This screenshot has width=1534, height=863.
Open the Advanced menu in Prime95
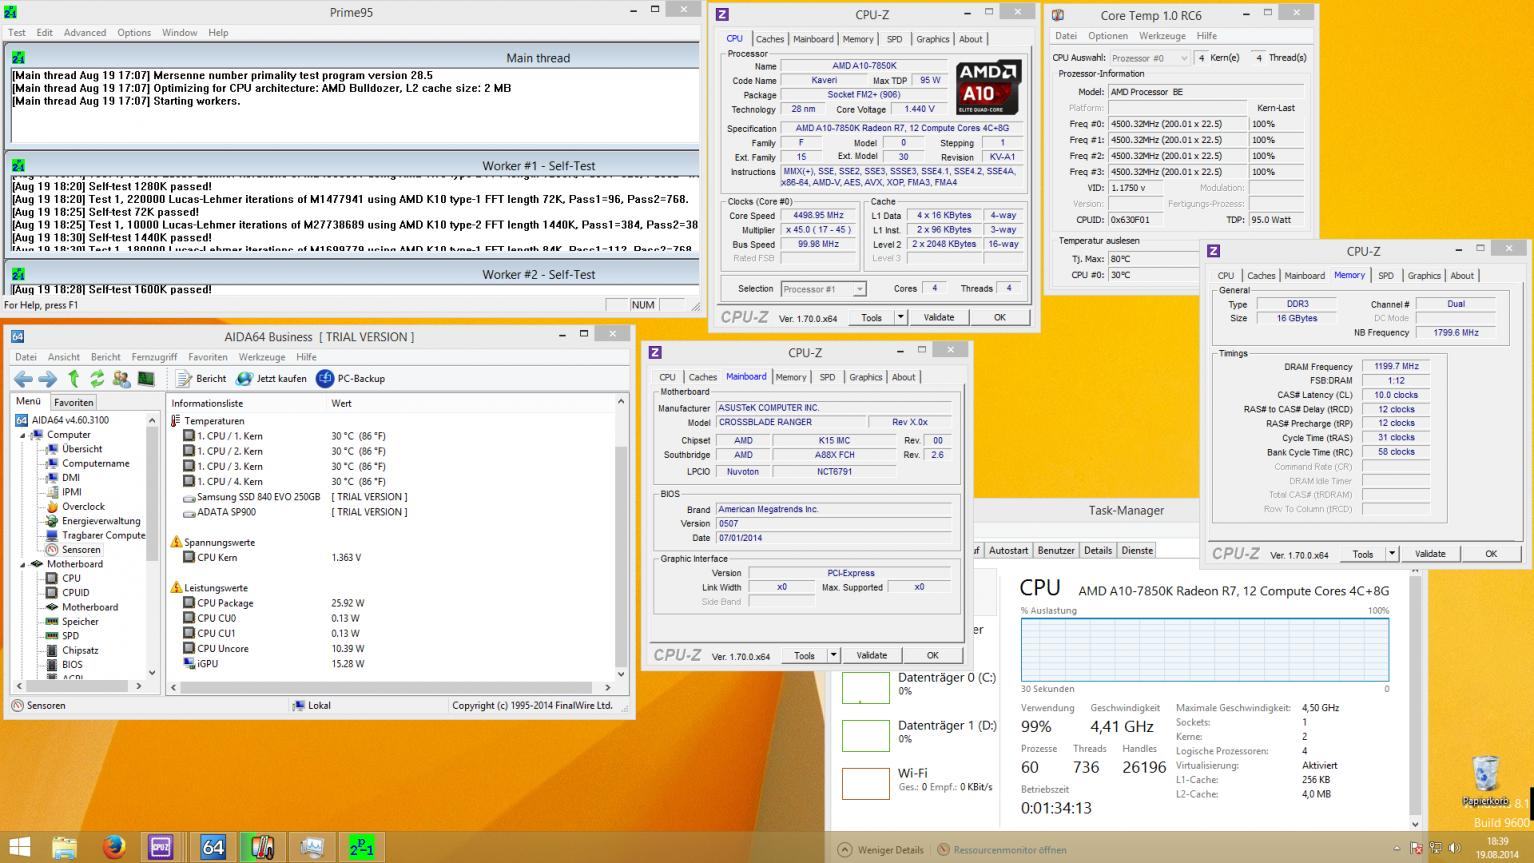[x=85, y=33]
